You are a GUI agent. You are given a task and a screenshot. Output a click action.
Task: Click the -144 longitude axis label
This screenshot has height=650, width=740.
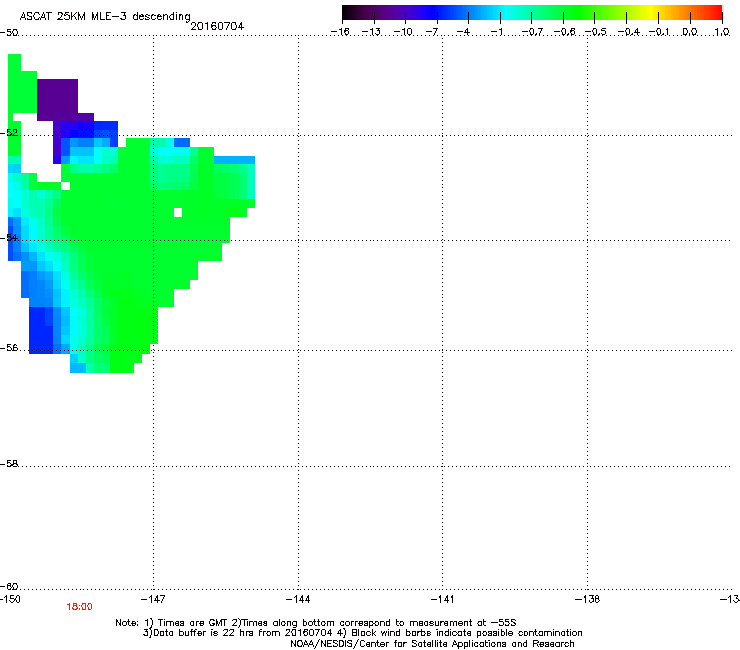coord(298,599)
